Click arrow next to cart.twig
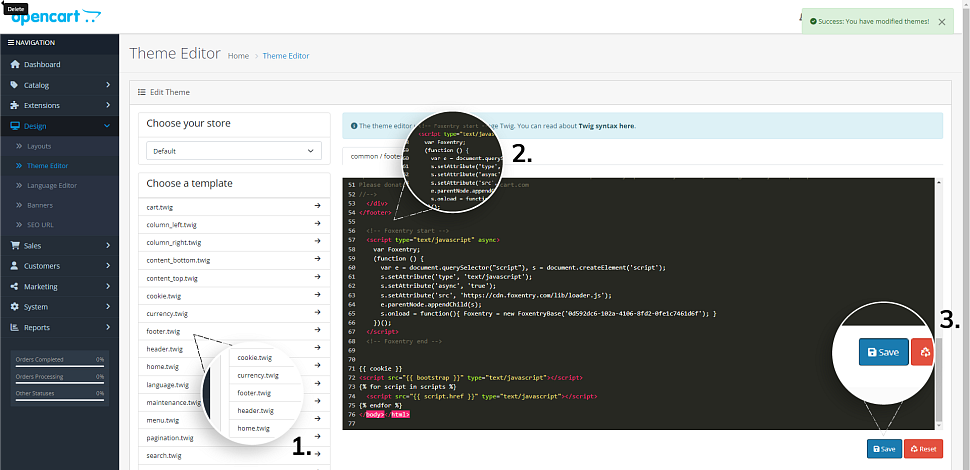Image resolution: width=970 pixels, height=470 pixels. click(x=317, y=207)
